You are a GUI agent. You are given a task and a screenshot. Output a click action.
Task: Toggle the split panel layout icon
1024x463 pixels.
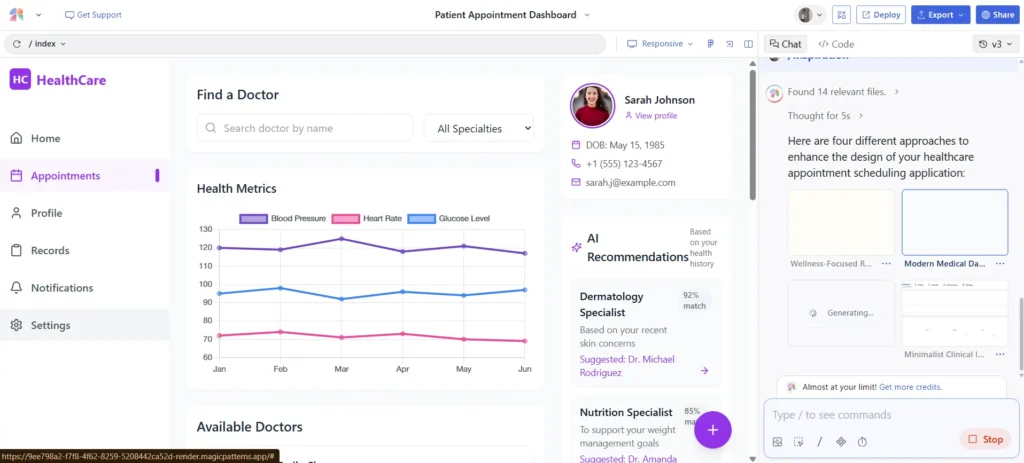click(x=748, y=44)
